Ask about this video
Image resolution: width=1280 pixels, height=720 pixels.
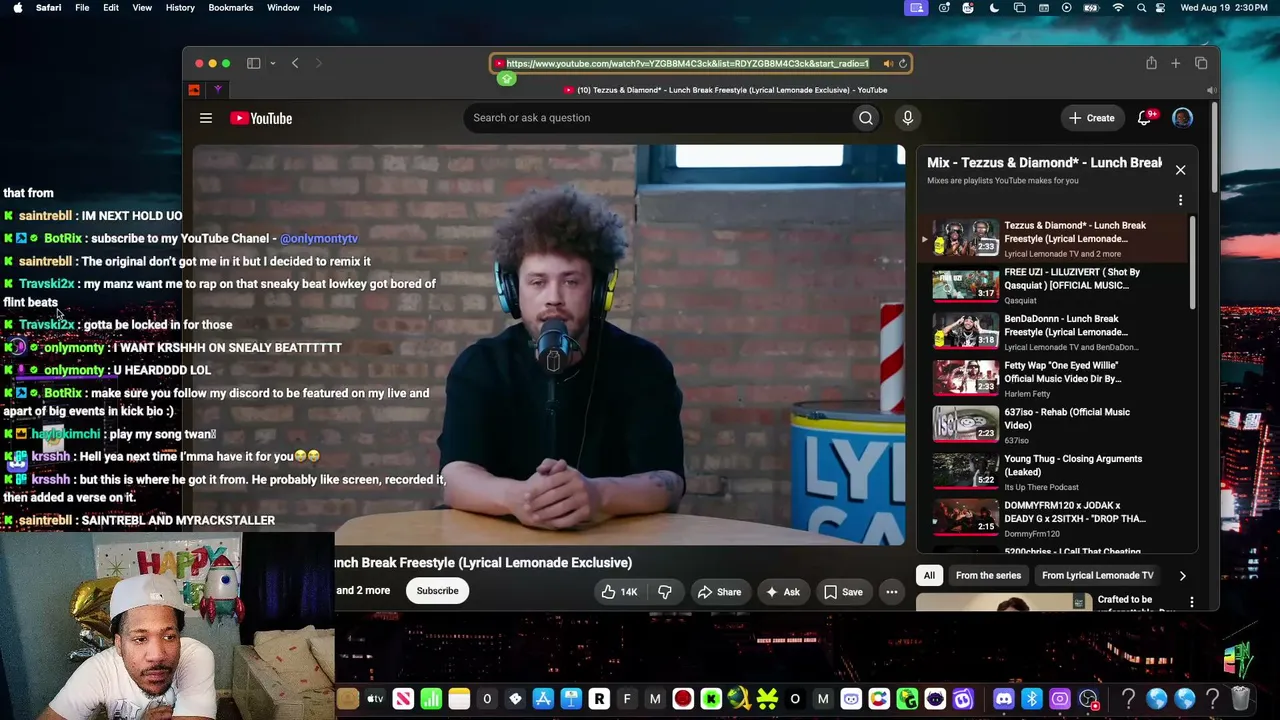pyautogui.click(x=782, y=592)
